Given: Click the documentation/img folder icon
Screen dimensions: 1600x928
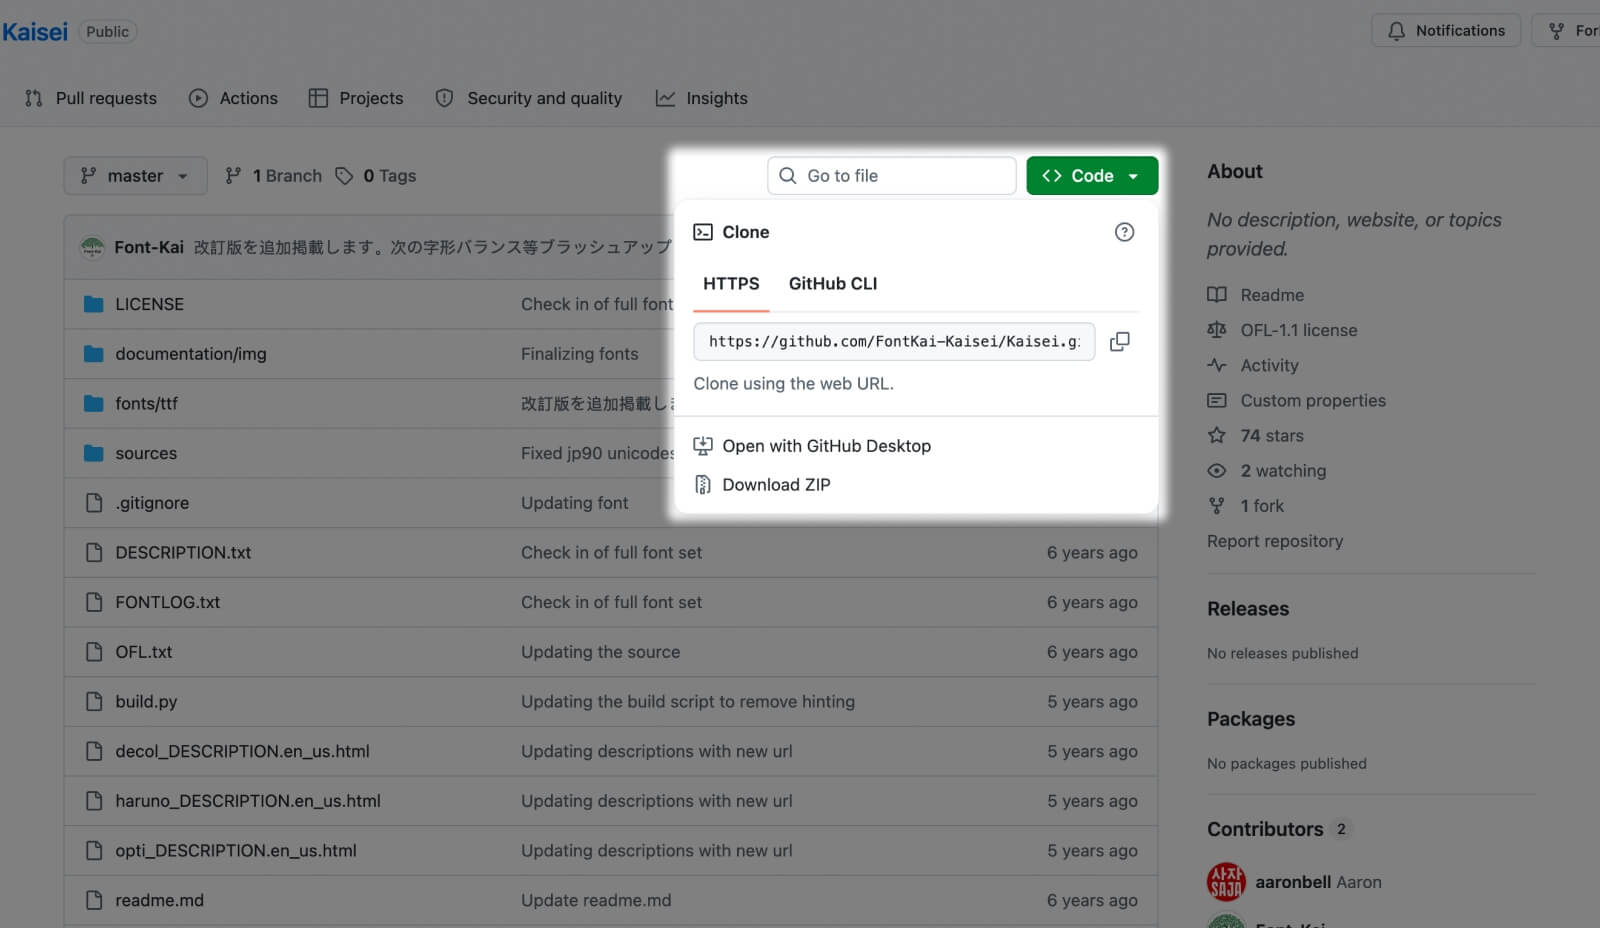Looking at the screenshot, I should coord(94,354).
